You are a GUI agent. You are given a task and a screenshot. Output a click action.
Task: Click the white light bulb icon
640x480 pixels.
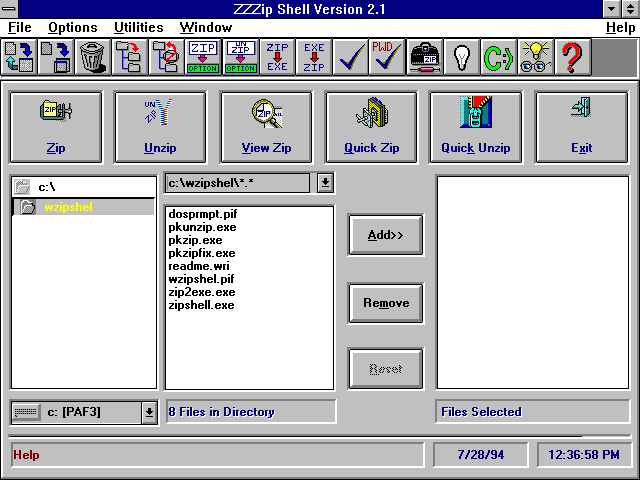coord(462,57)
